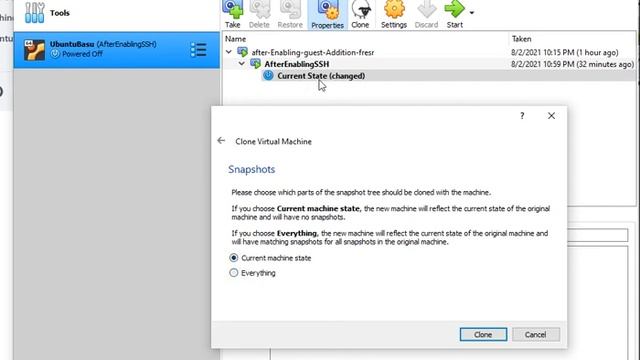Open help for the clone dialog
640x360 pixels.
click(522, 116)
